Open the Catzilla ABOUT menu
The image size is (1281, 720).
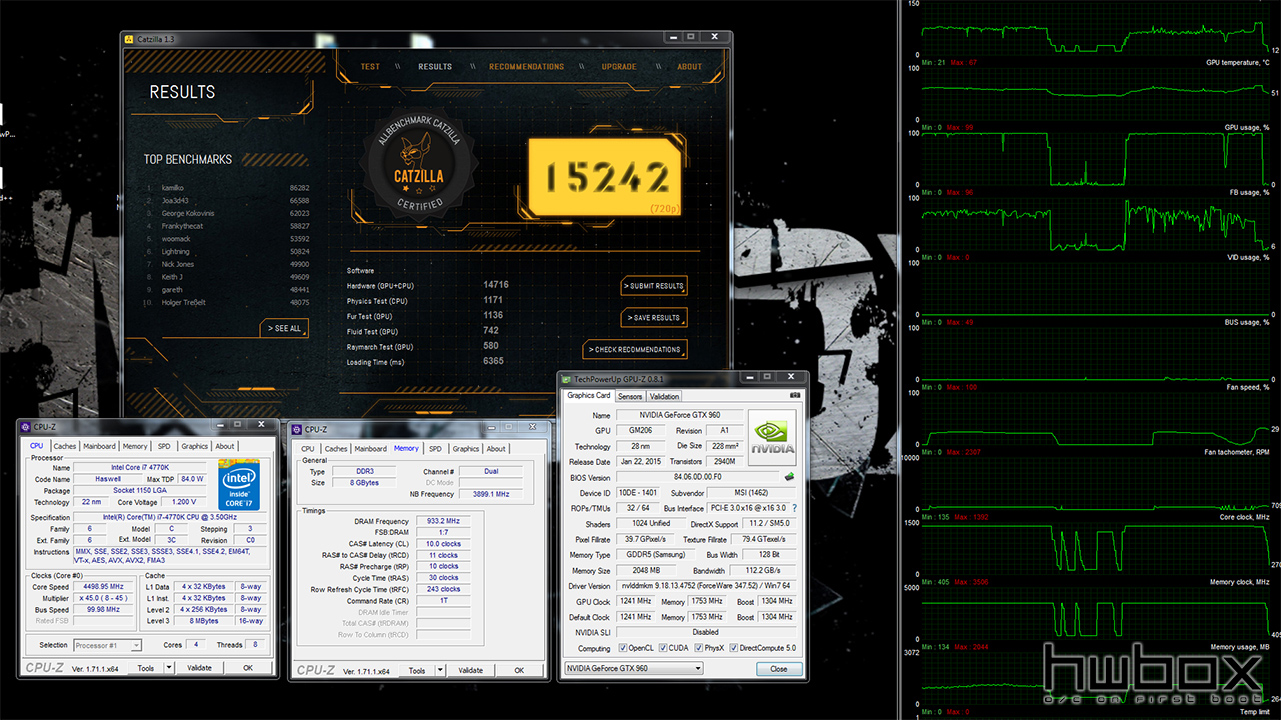click(690, 67)
